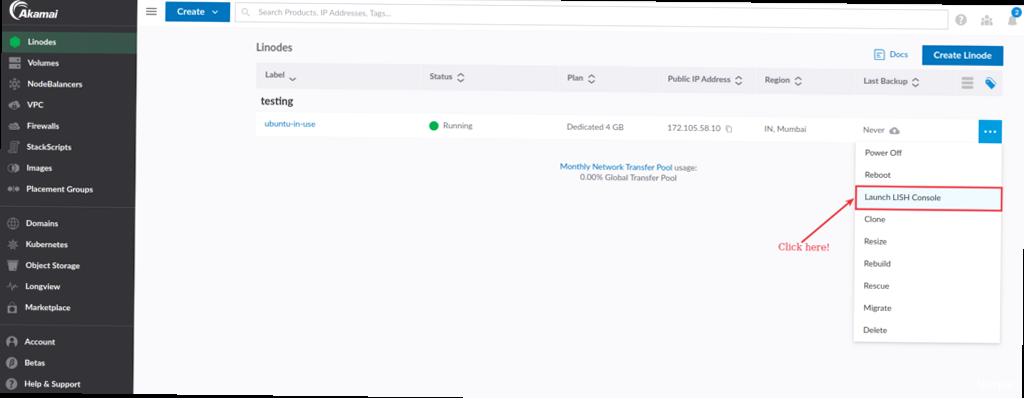Image resolution: width=1024 pixels, height=398 pixels.
Task: Click the backup cloud icon beside Never
Action: 895,131
